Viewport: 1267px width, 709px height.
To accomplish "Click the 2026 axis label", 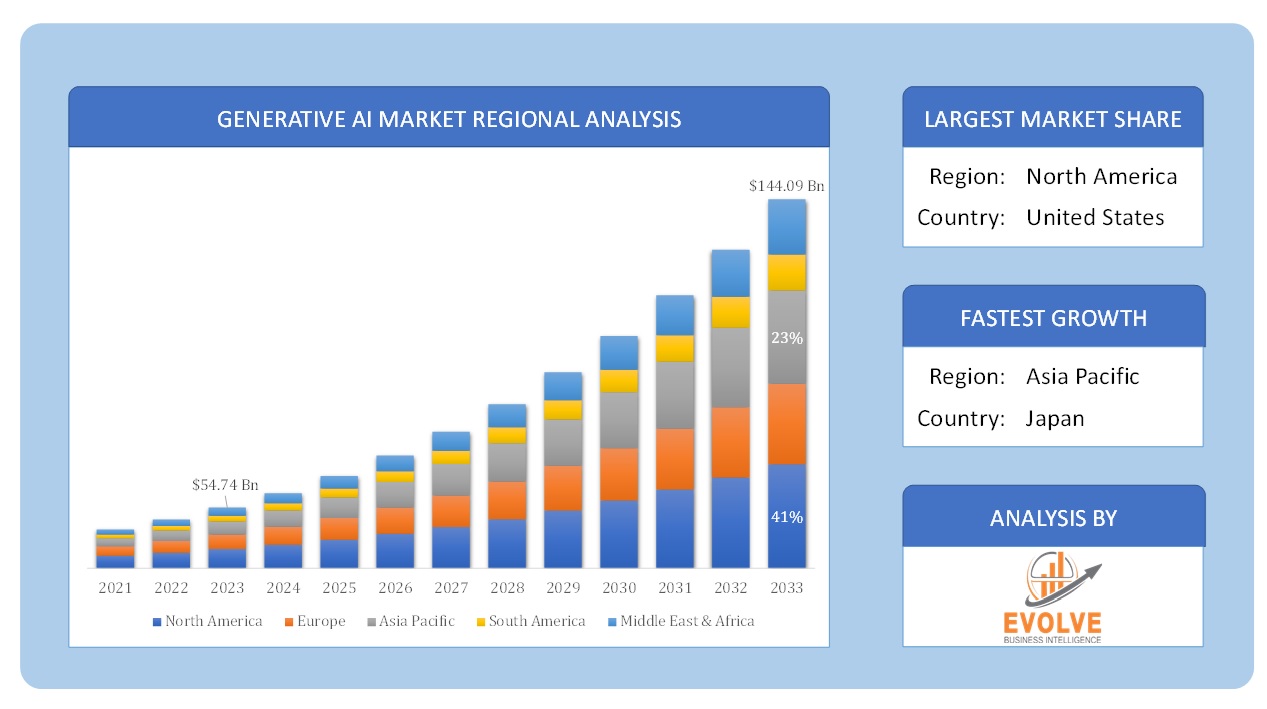I will [395, 588].
